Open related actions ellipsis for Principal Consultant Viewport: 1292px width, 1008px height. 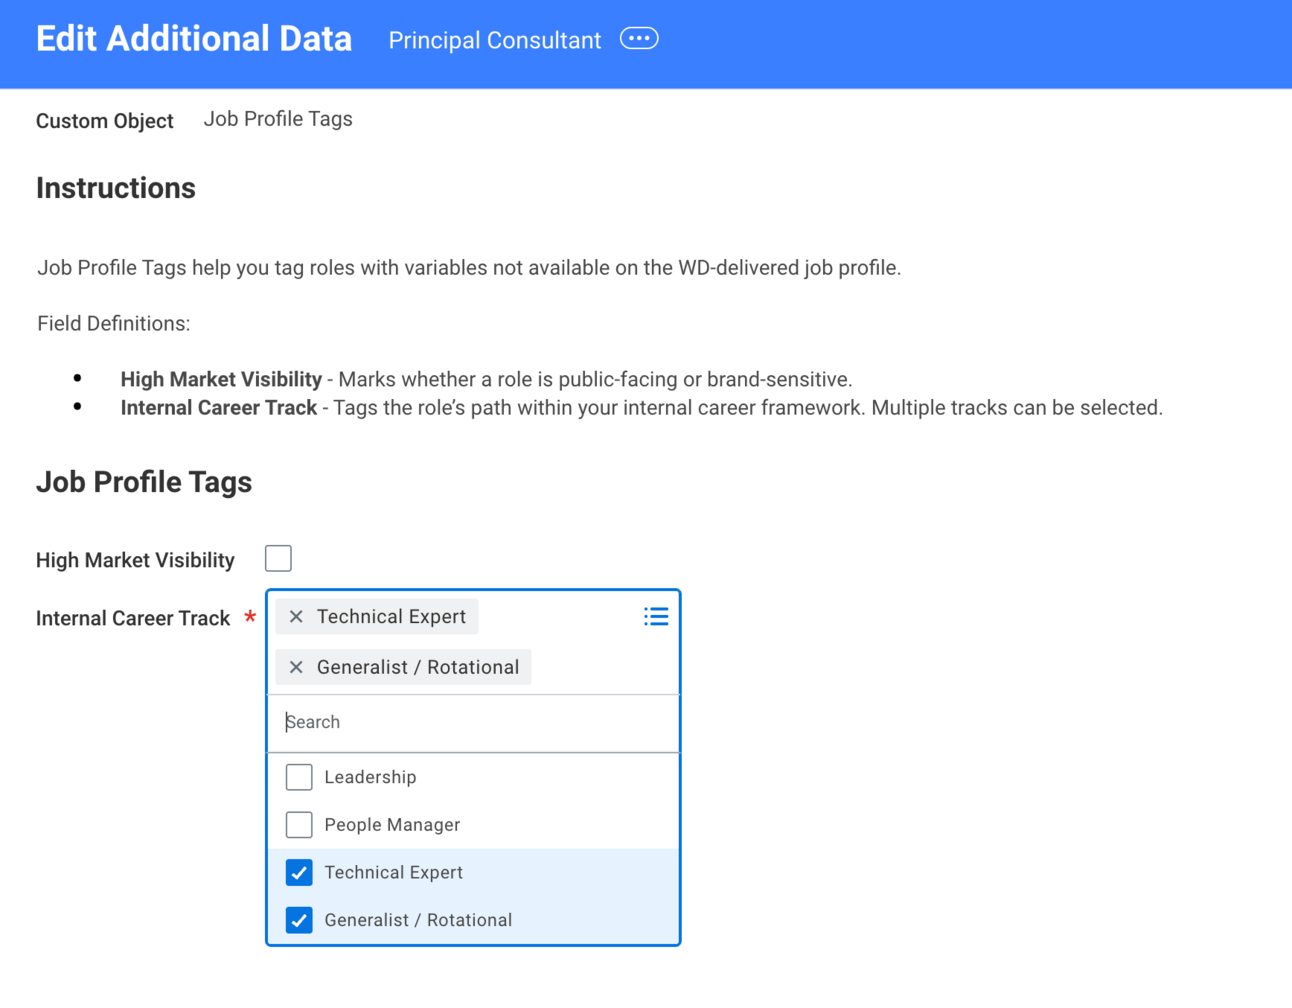coord(639,39)
